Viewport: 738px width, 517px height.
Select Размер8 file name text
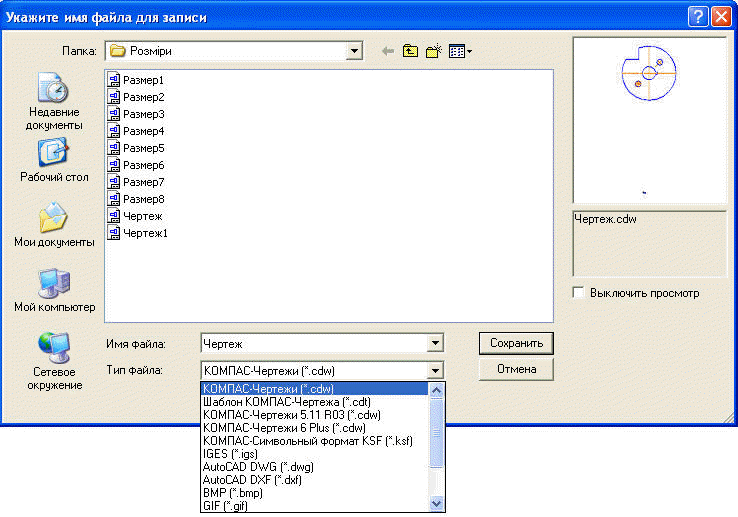pos(144,199)
